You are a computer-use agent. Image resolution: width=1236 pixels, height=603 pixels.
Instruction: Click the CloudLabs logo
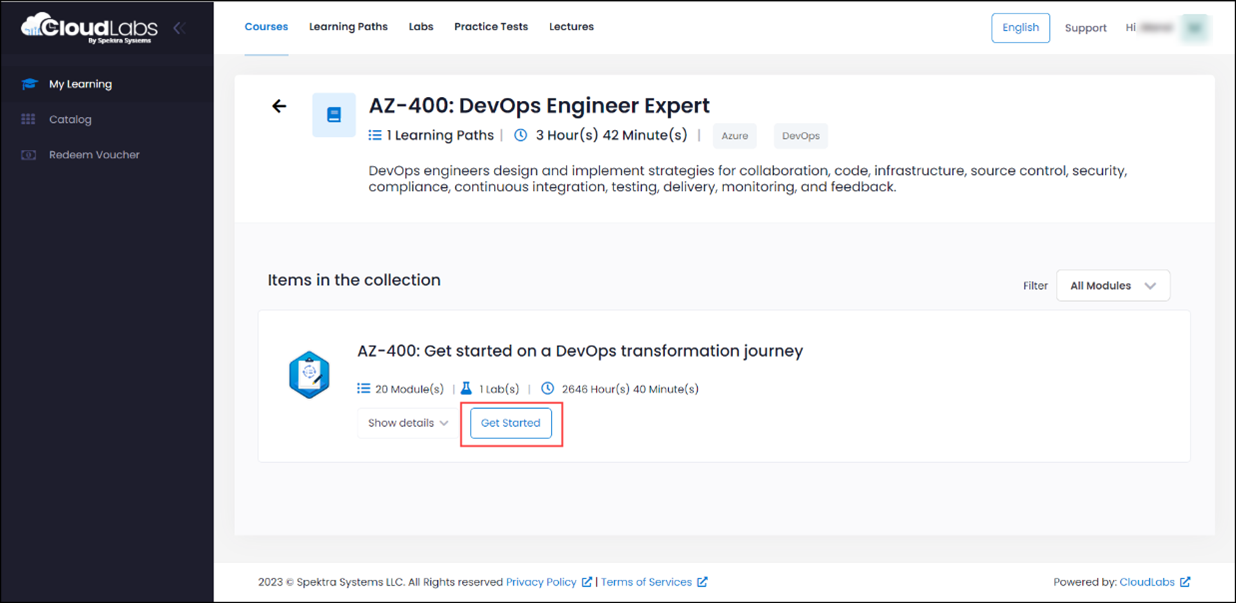point(90,28)
